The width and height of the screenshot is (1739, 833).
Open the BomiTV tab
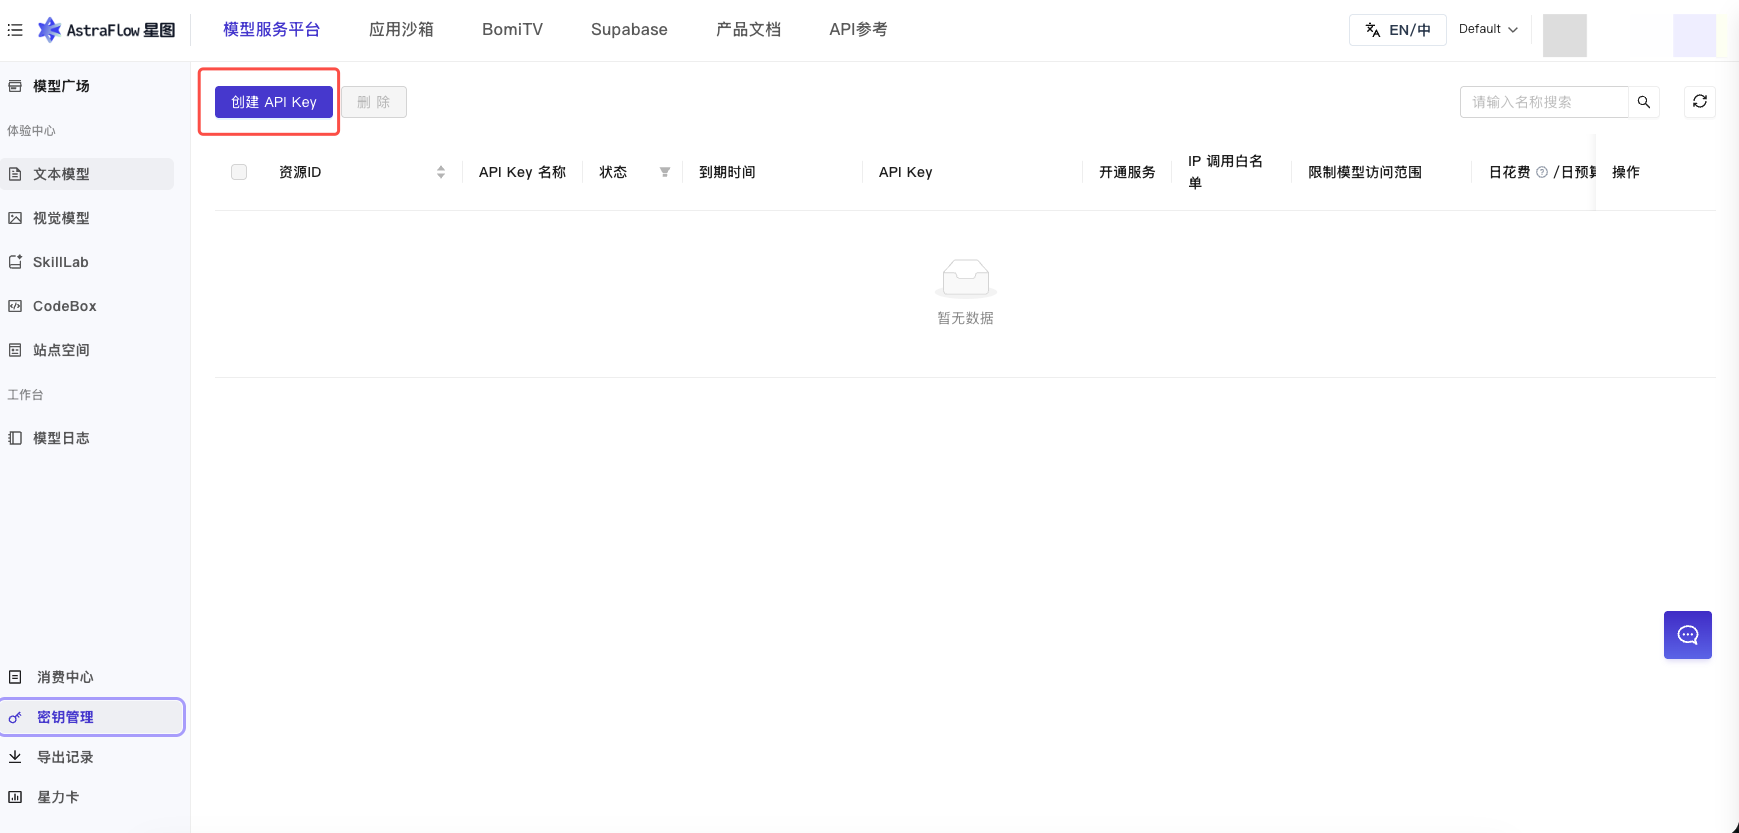coord(512,30)
